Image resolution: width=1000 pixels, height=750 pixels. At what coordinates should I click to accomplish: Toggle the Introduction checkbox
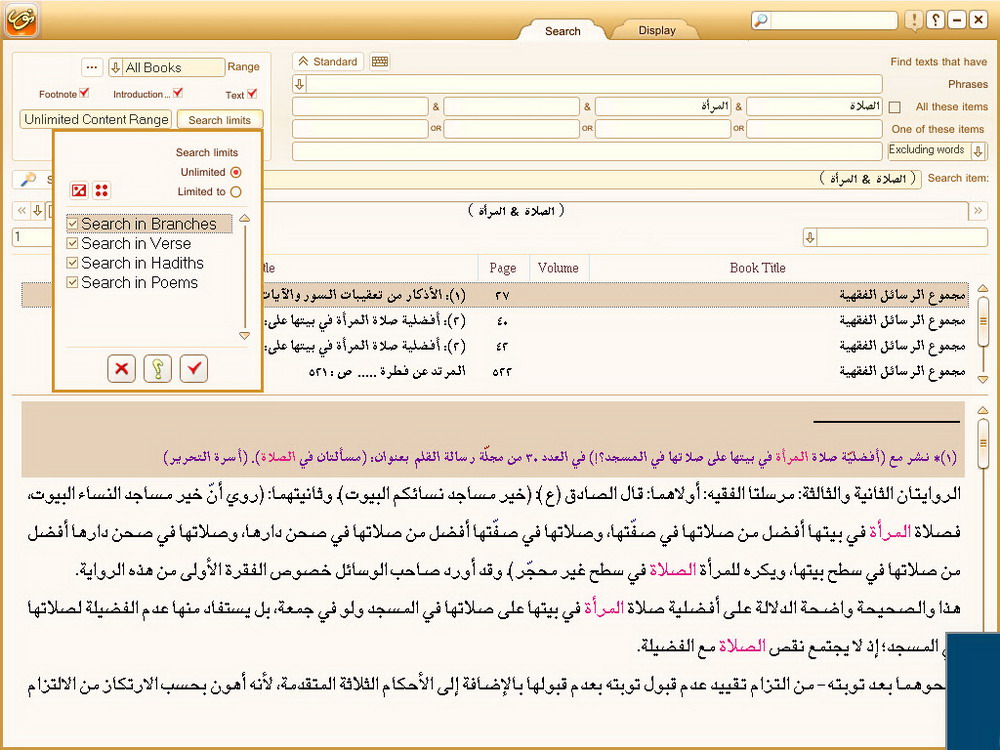(178, 93)
